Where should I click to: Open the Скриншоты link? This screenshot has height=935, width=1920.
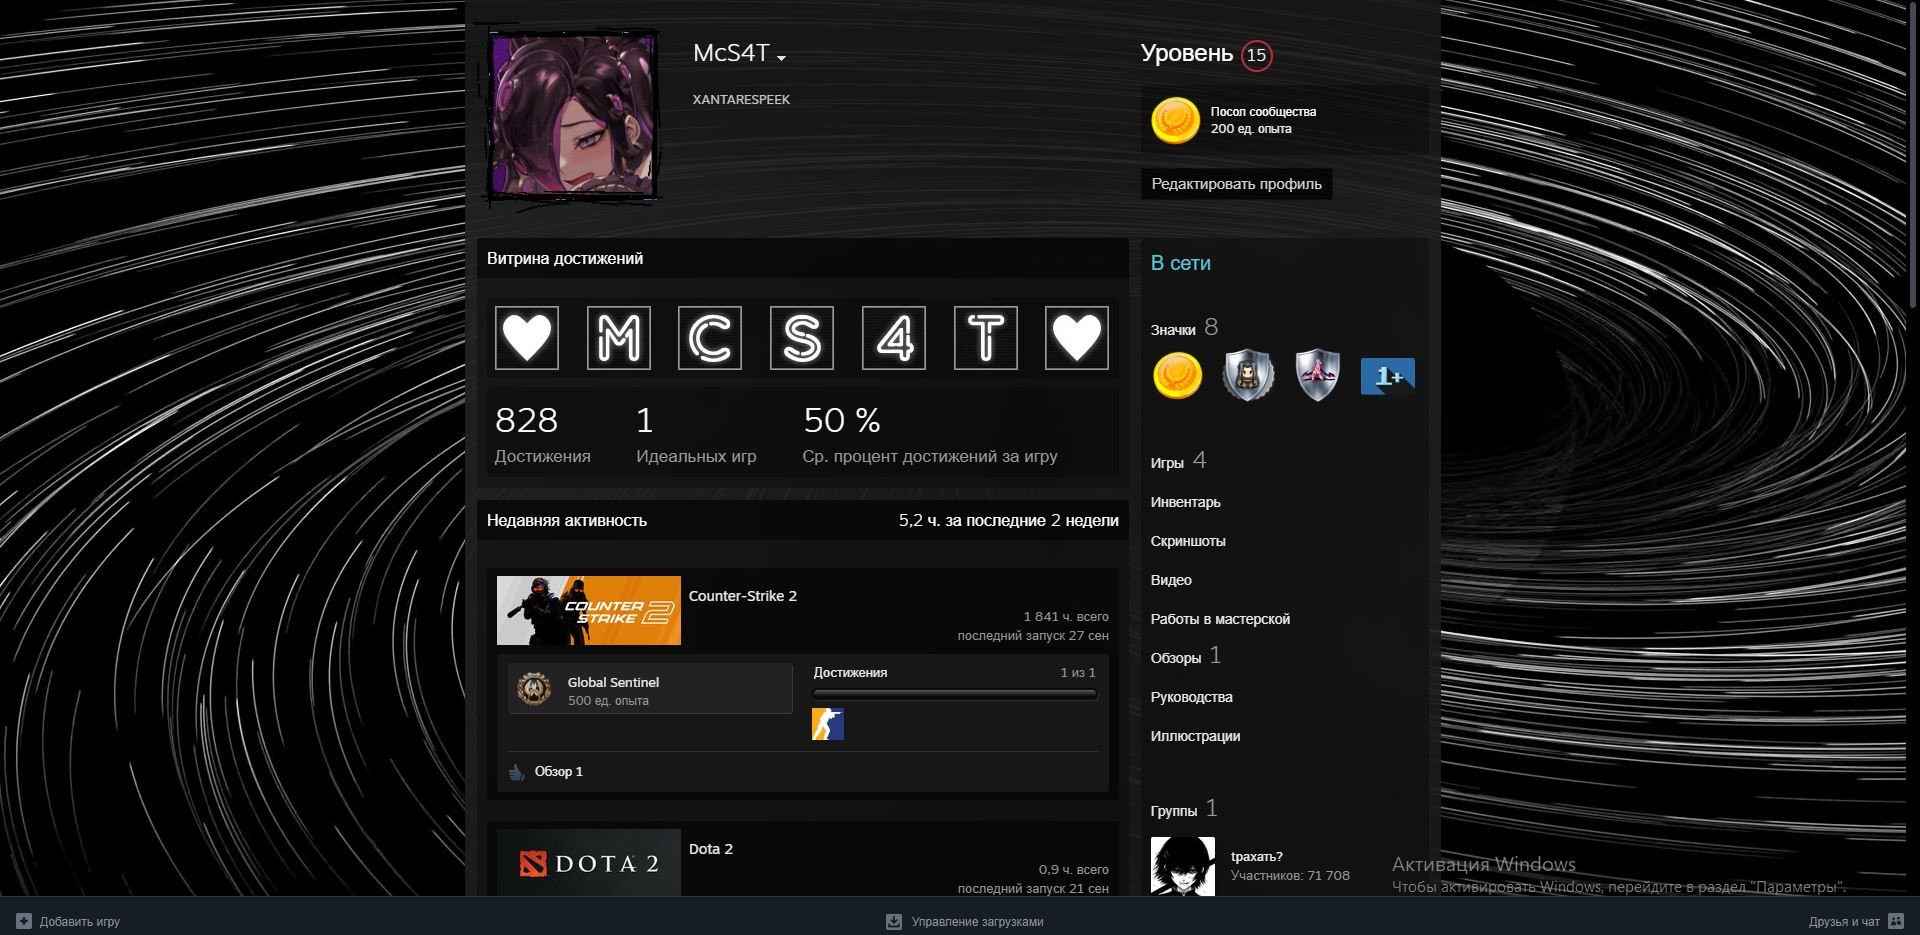1188,541
